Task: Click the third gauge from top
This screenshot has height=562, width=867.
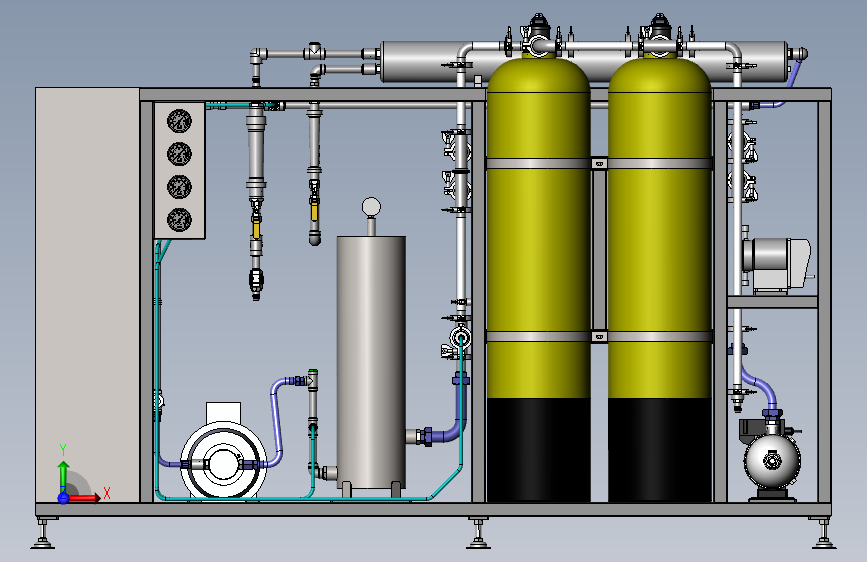Action: (179, 187)
